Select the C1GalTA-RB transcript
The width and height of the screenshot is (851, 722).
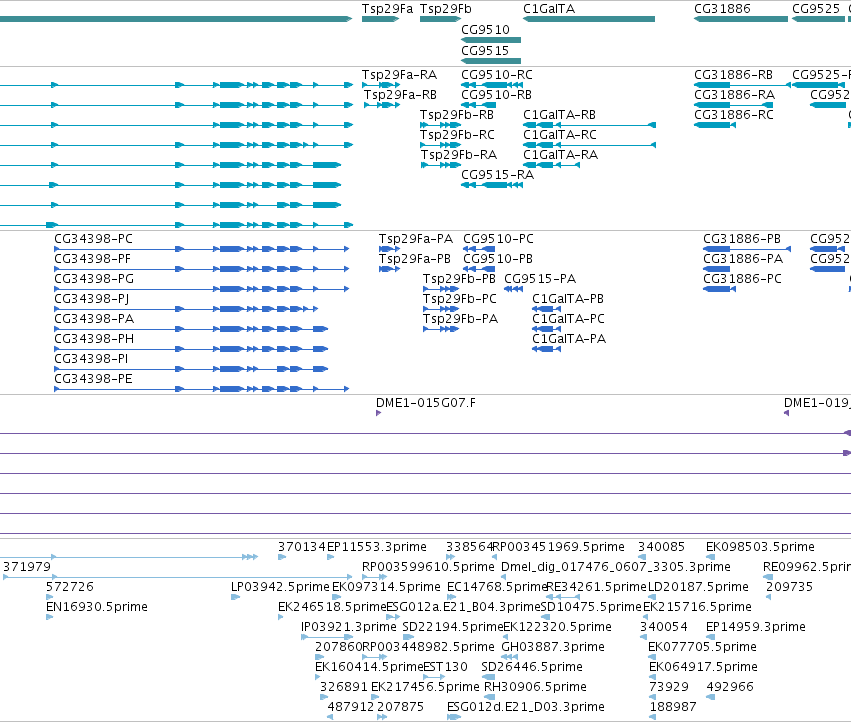589,125
